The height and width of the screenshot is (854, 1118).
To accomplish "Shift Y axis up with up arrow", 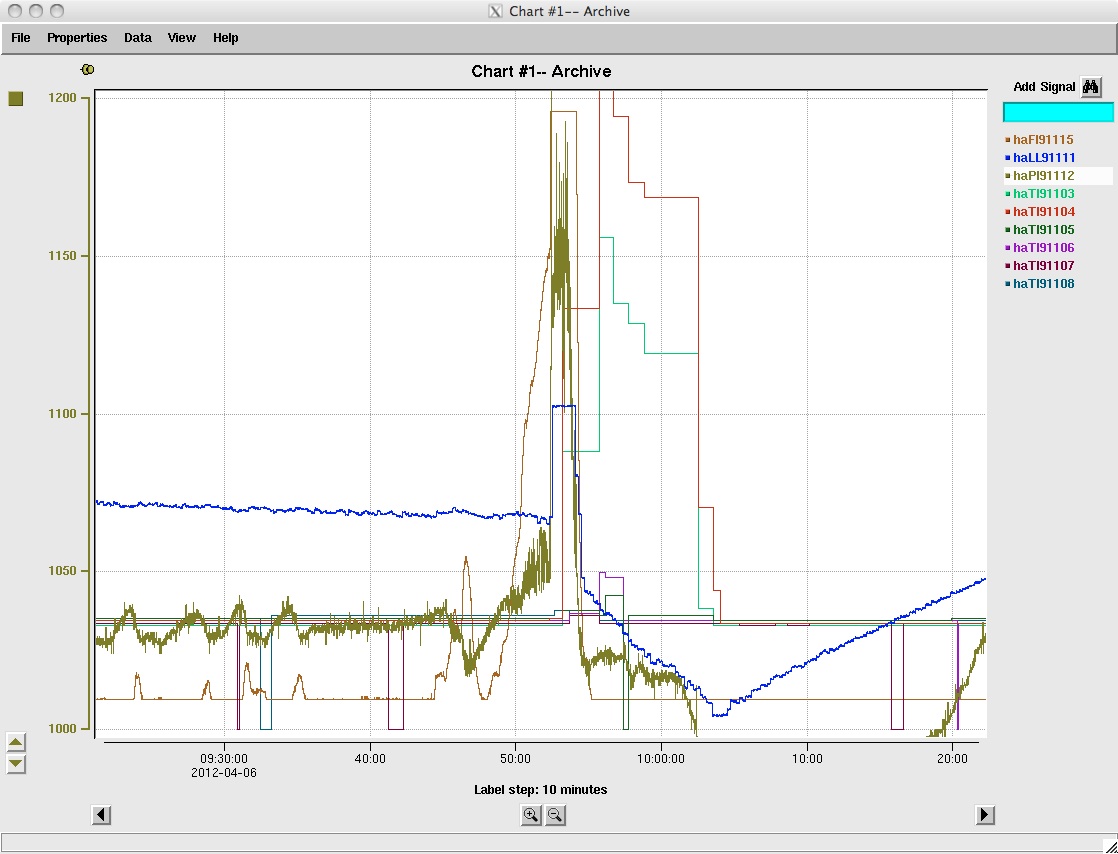I will pos(16,742).
